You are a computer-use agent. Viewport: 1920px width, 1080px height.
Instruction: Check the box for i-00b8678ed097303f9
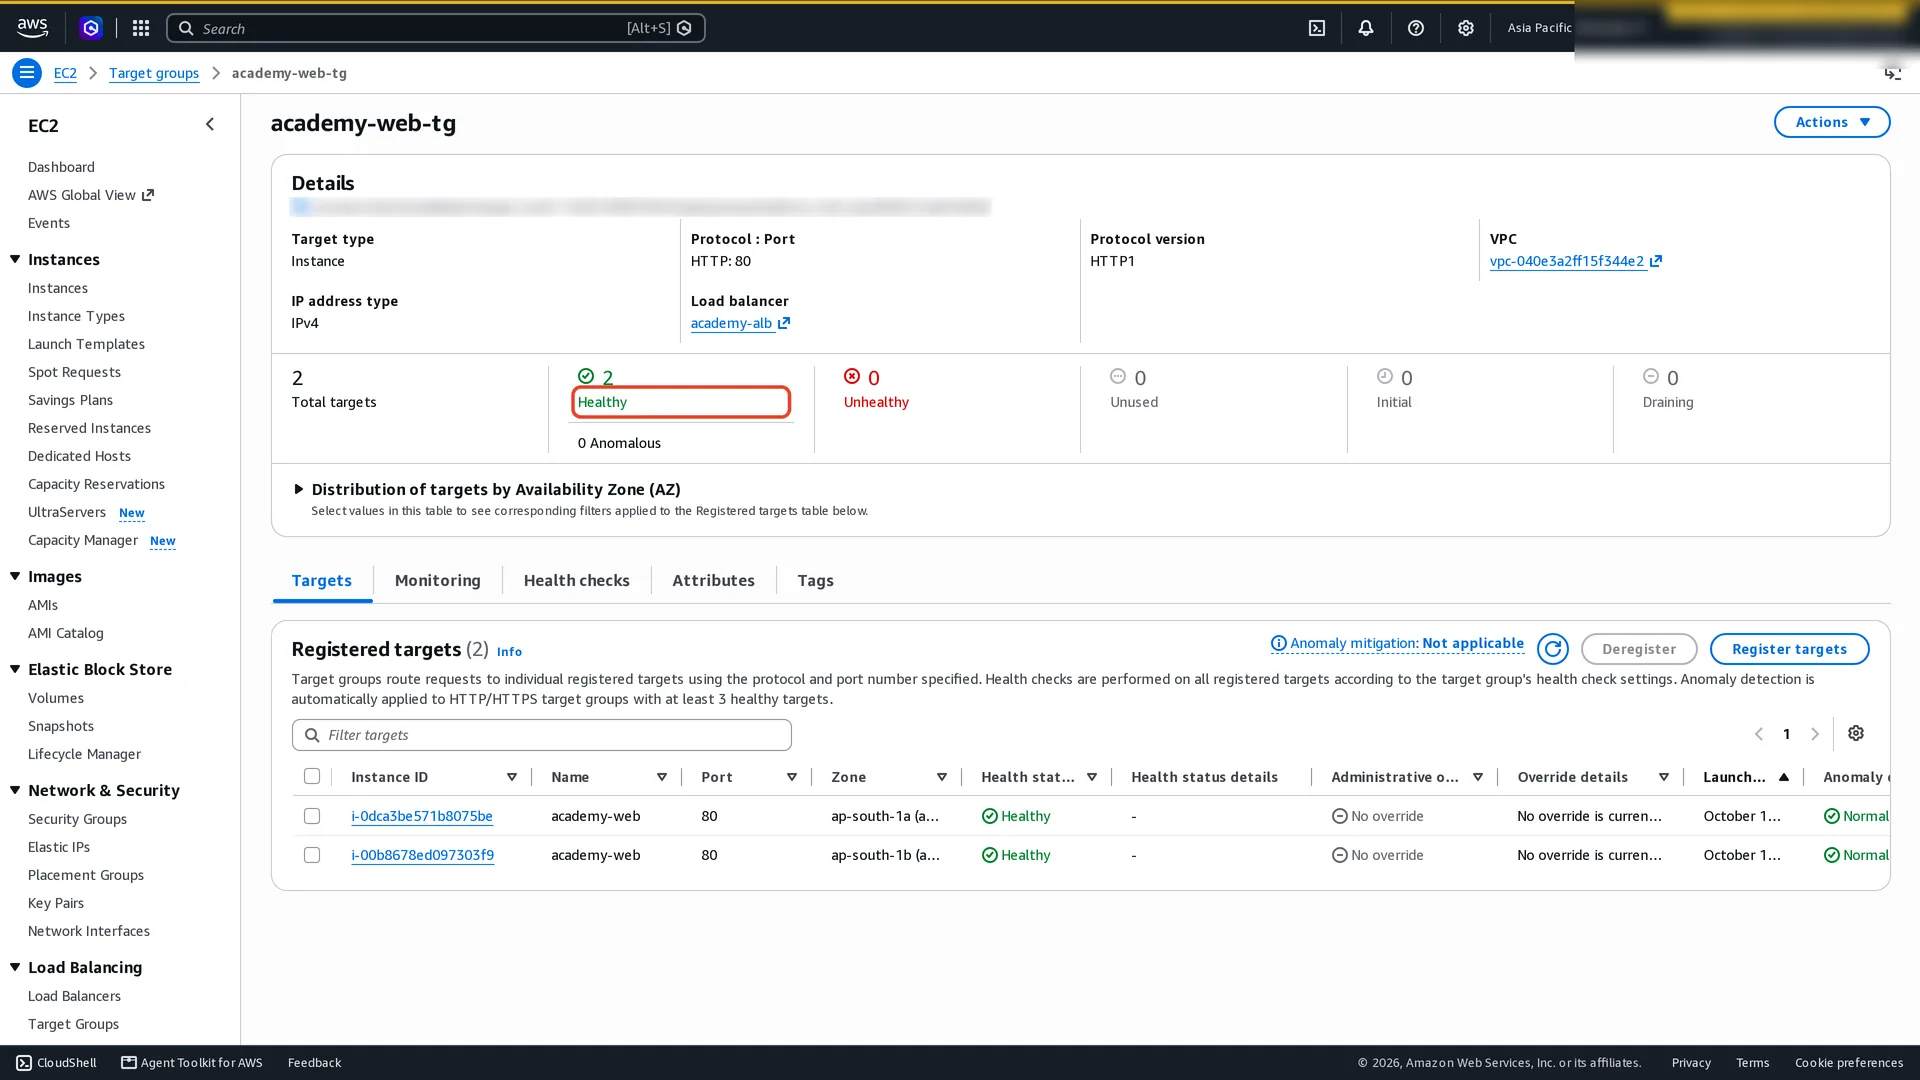click(312, 855)
